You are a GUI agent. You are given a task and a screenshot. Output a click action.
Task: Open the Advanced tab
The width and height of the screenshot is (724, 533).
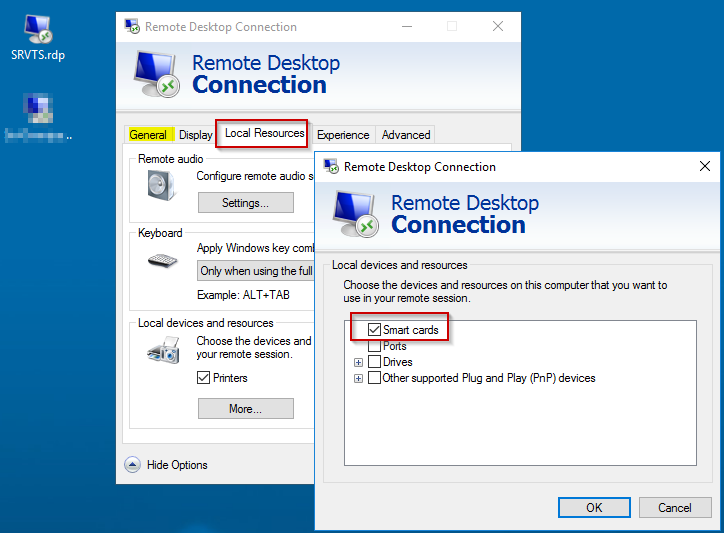406,134
